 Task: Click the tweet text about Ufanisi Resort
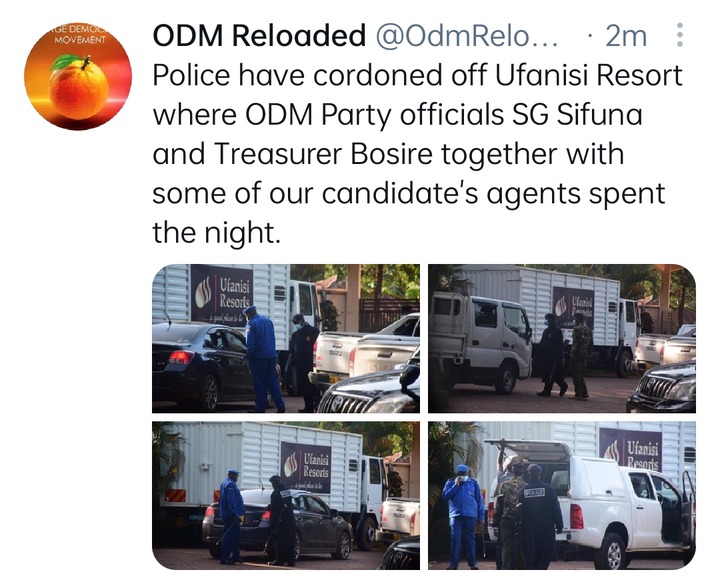point(417,154)
